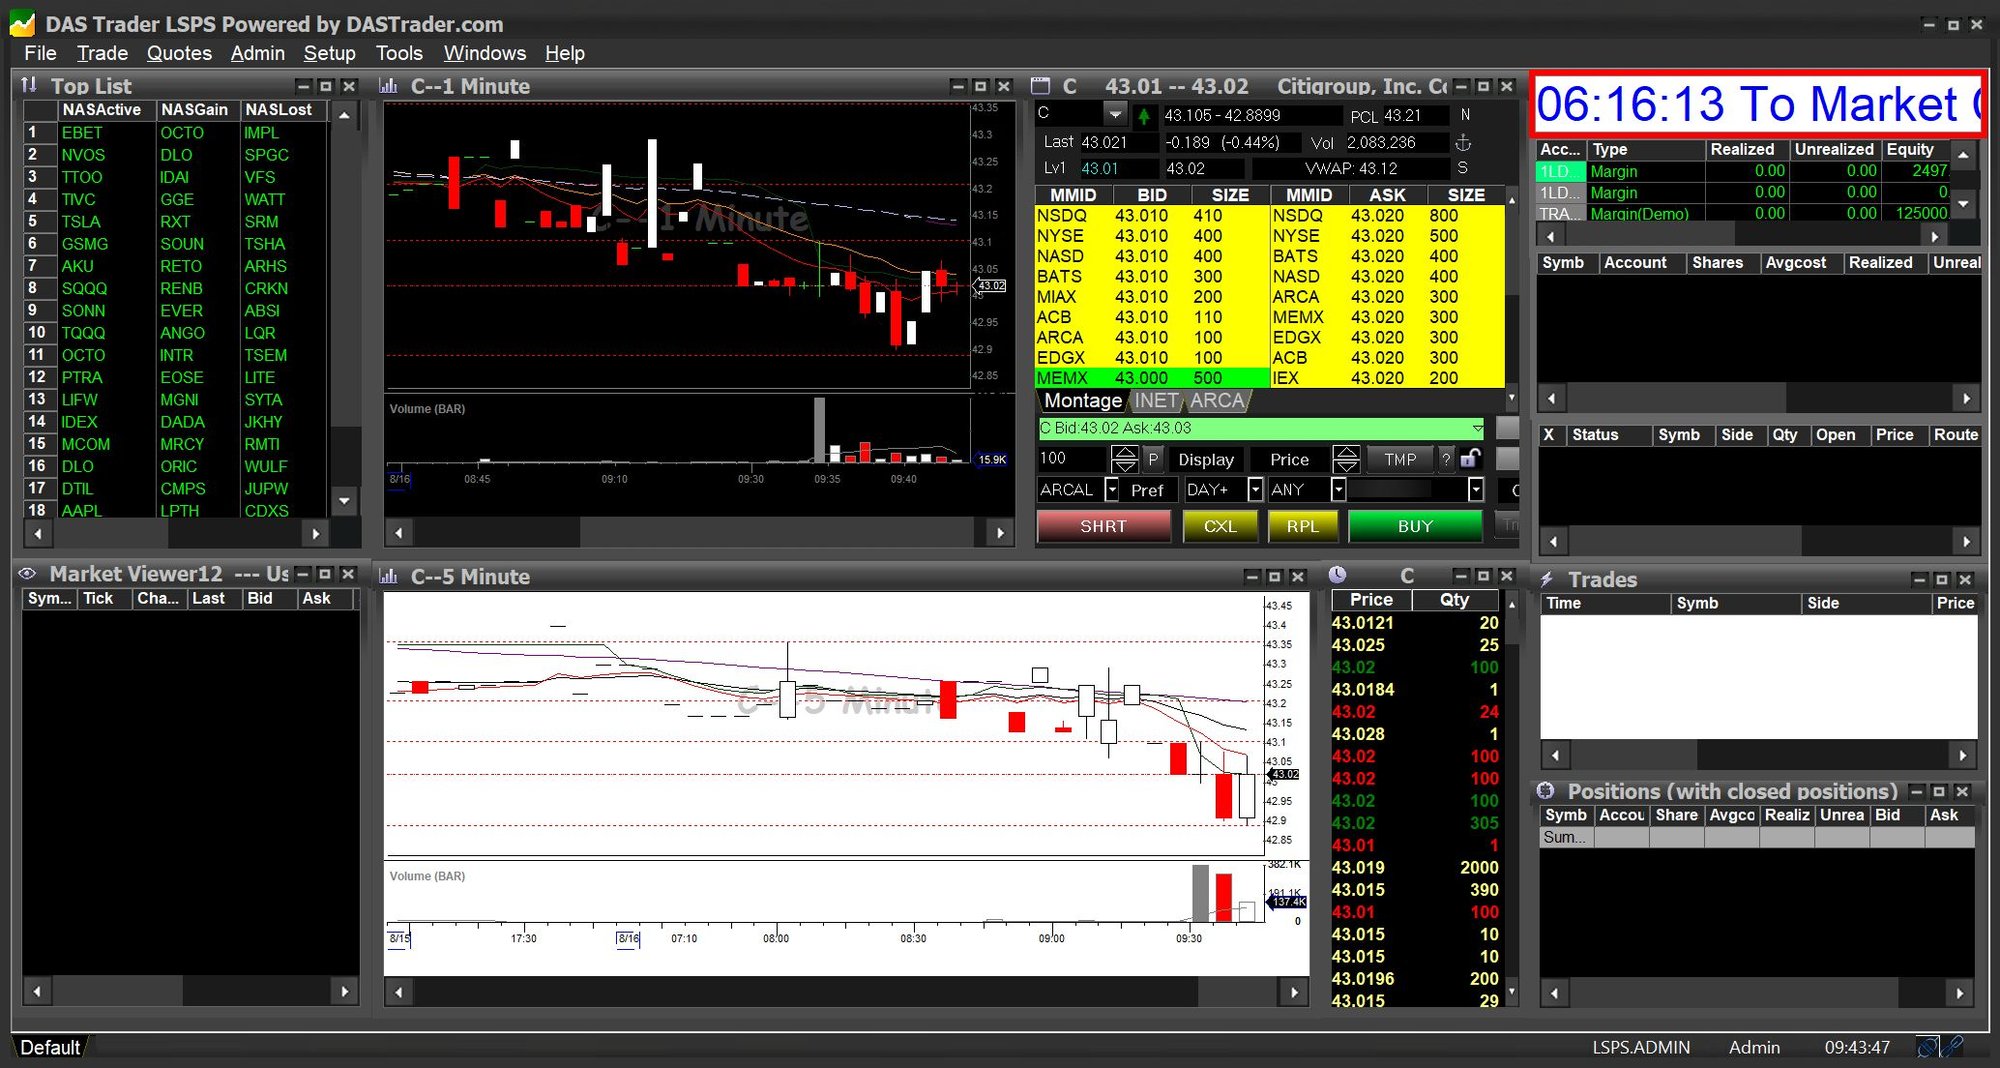Click the clock icon on the Positions window
2000x1068 pixels.
click(x=1548, y=791)
